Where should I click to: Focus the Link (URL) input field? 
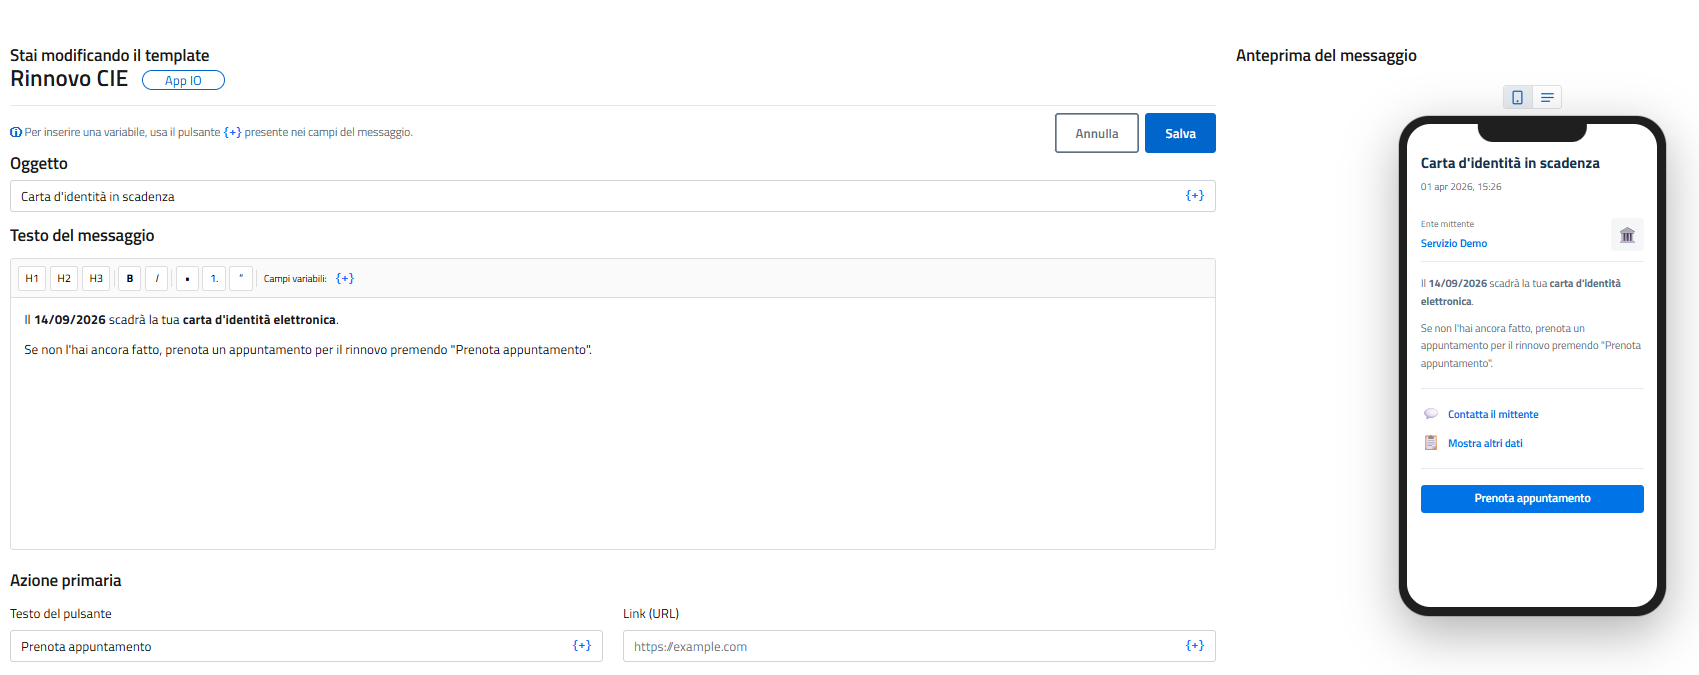900,646
